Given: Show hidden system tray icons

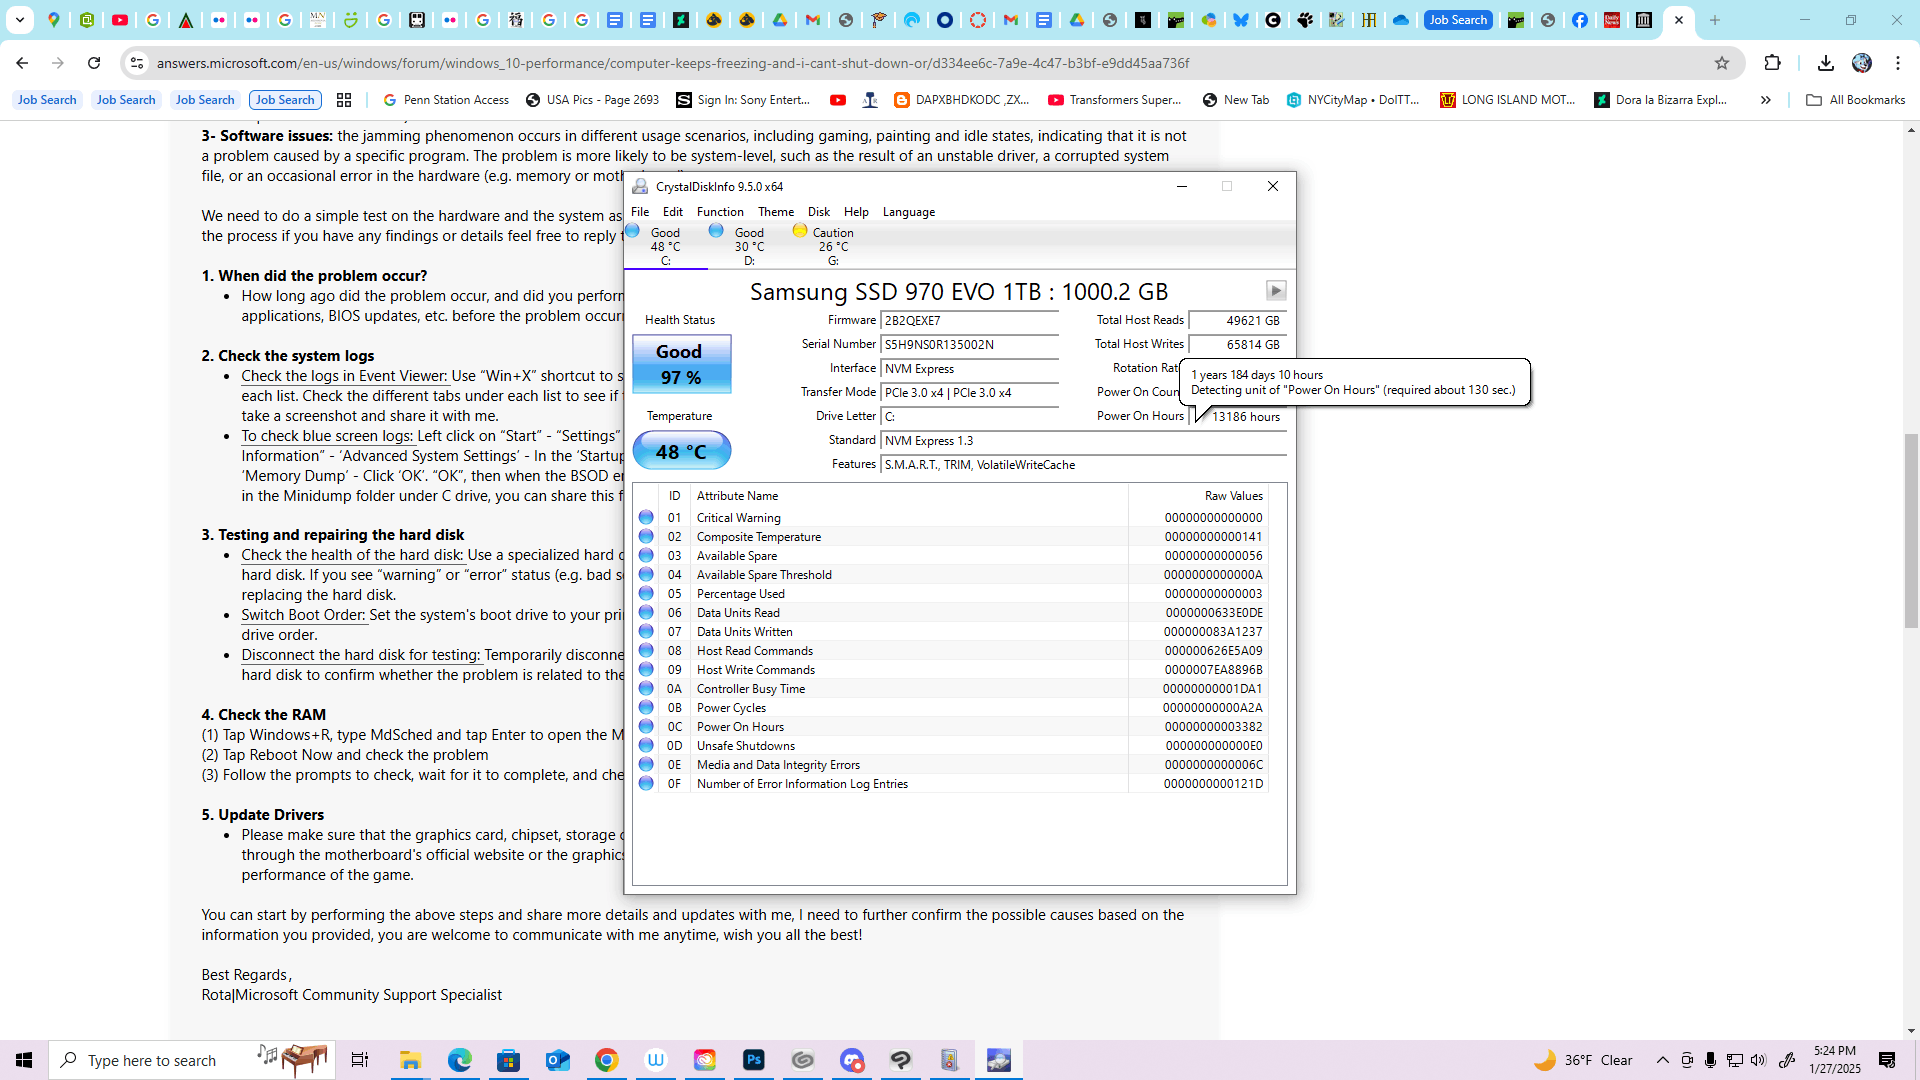Looking at the screenshot, I should tap(1662, 1060).
